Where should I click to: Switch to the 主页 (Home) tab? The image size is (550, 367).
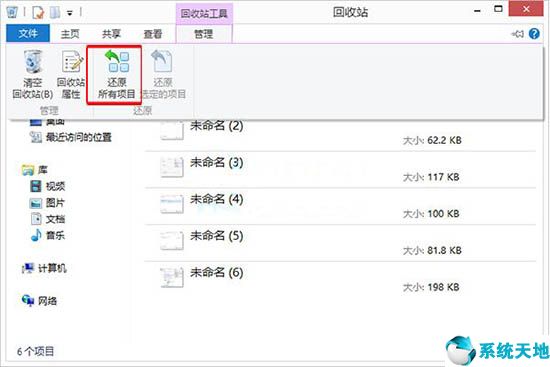point(70,34)
